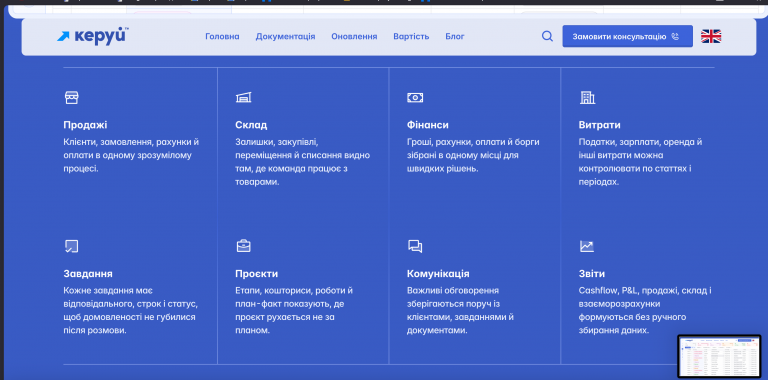
Task: Click the text starting 'Cashflow, P&L, продажі'
Action: click(x=645, y=310)
